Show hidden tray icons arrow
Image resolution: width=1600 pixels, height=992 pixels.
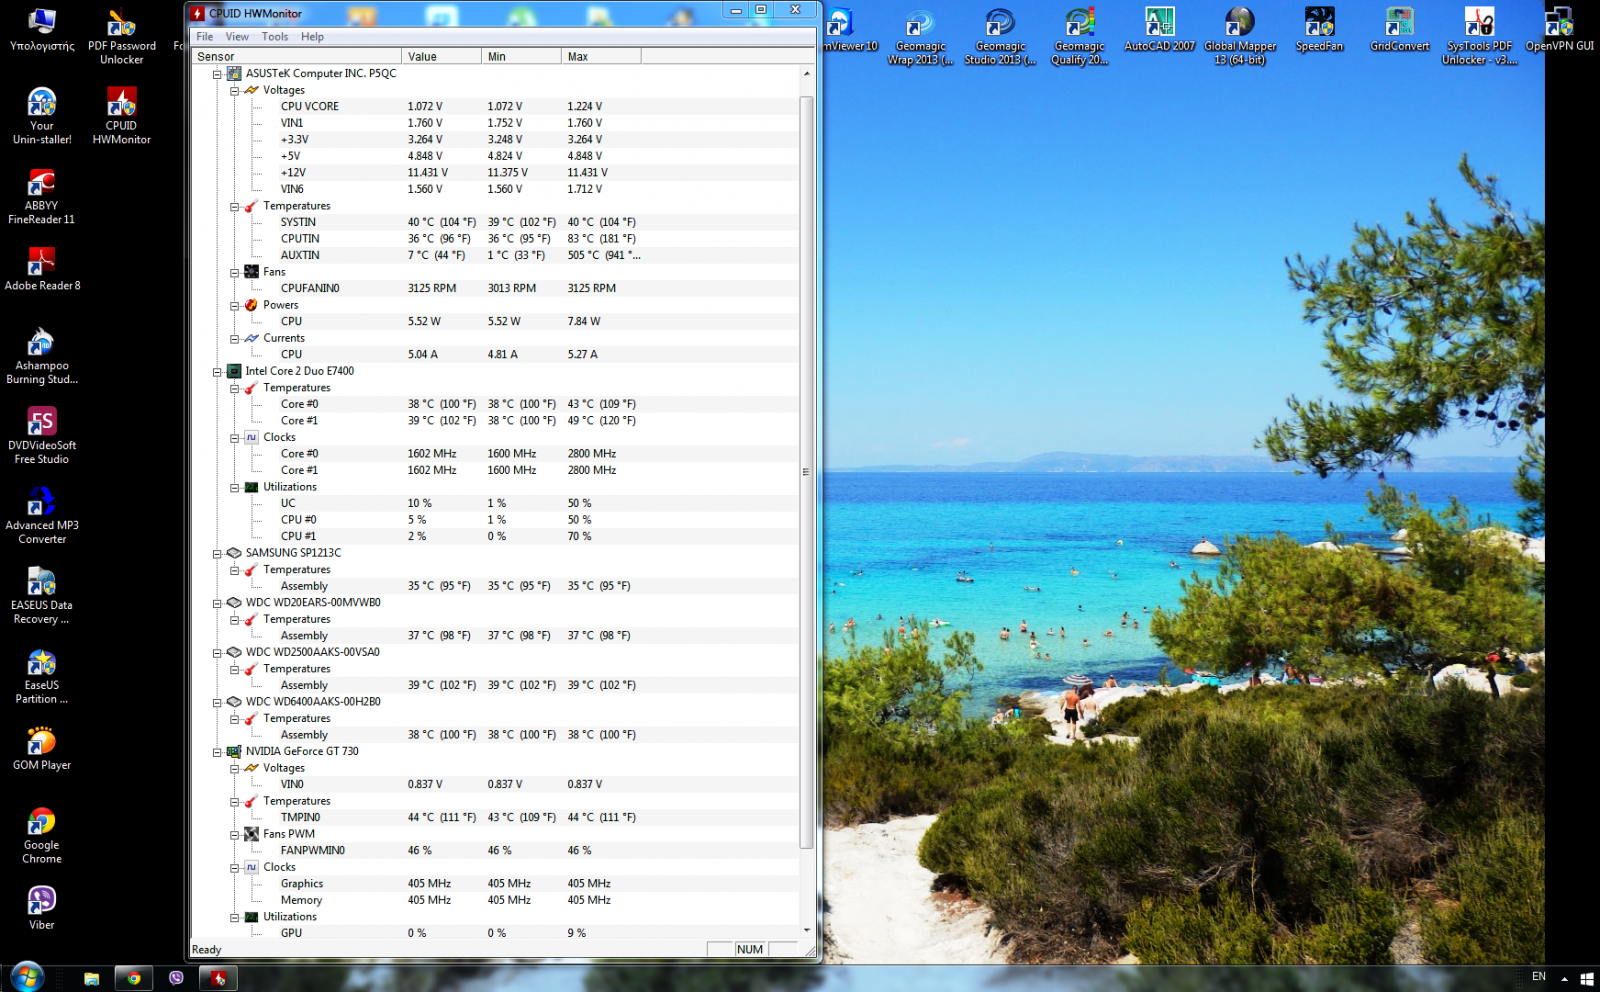1564,979
